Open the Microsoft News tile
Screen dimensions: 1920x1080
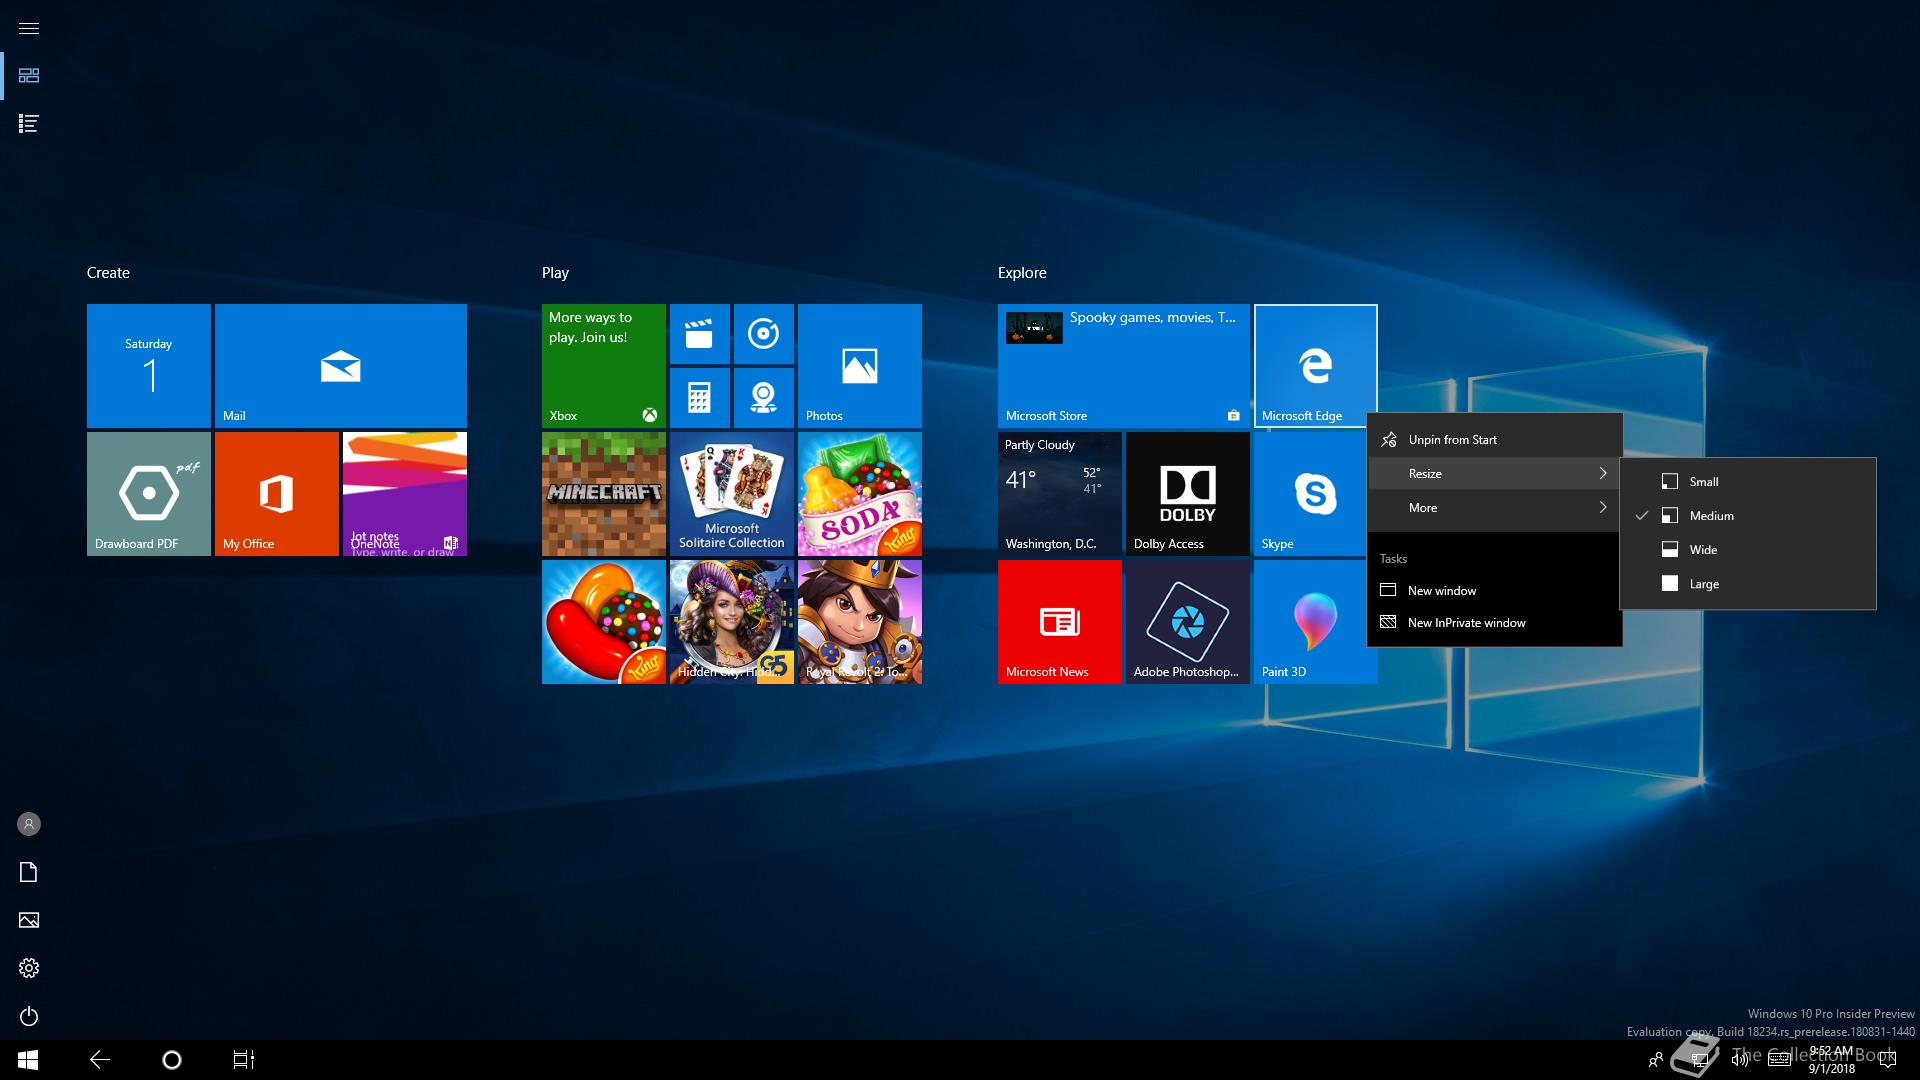pos(1060,622)
